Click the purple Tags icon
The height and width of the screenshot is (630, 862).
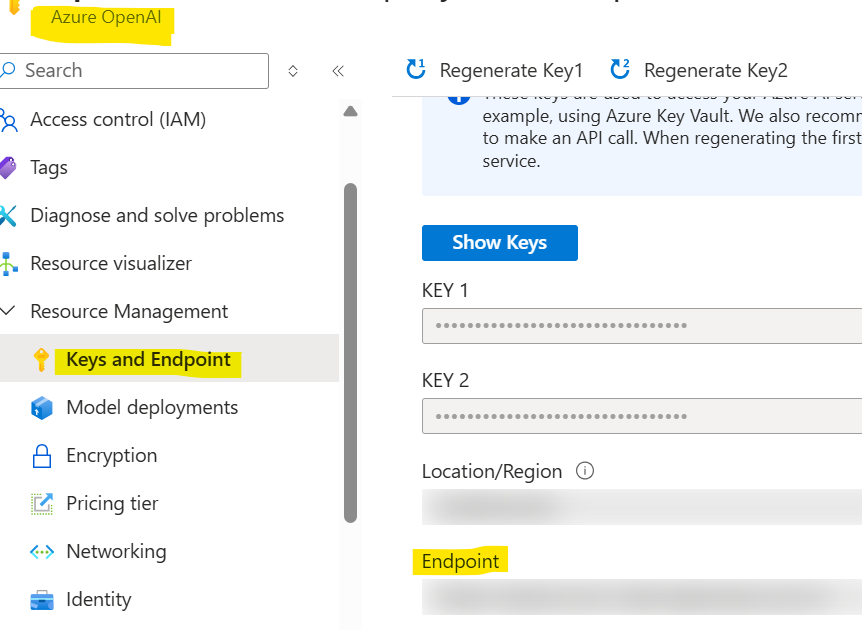click(x=8, y=168)
